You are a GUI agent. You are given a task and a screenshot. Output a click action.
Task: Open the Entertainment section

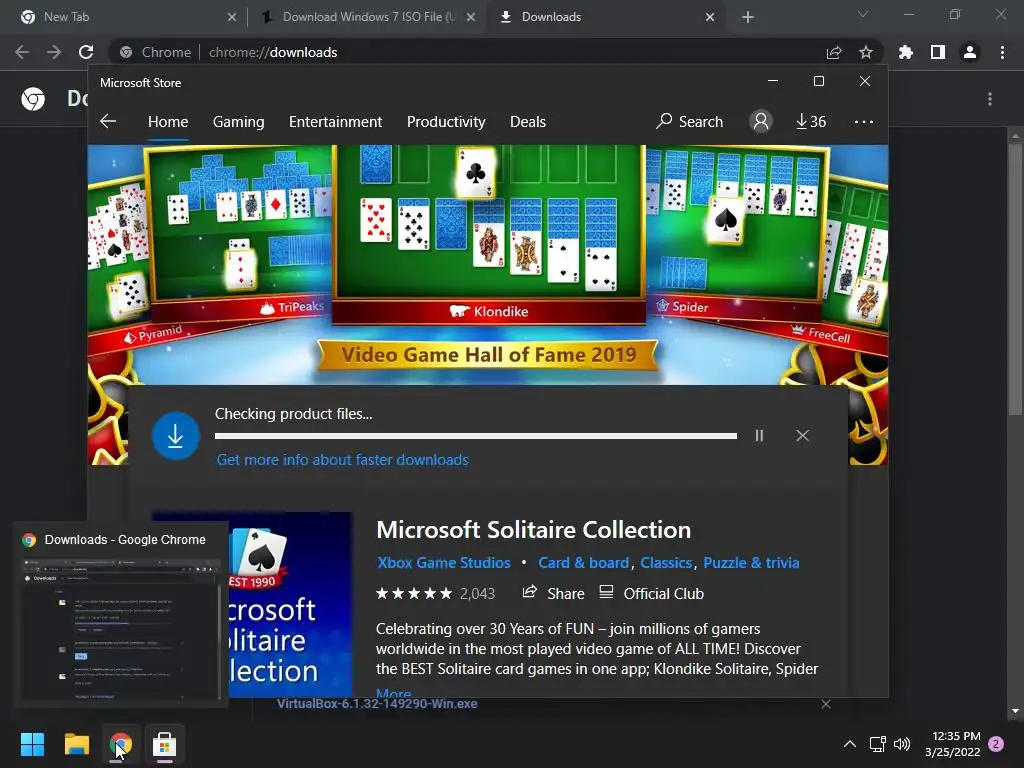336,121
